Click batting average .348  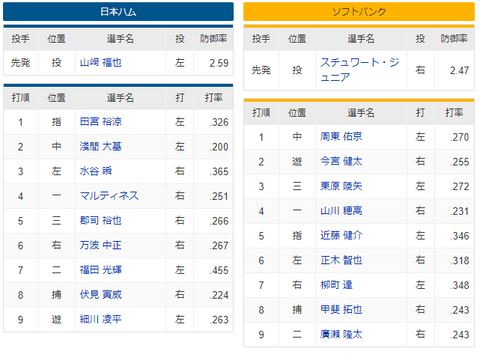pyautogui.click(x=460, y=285)
